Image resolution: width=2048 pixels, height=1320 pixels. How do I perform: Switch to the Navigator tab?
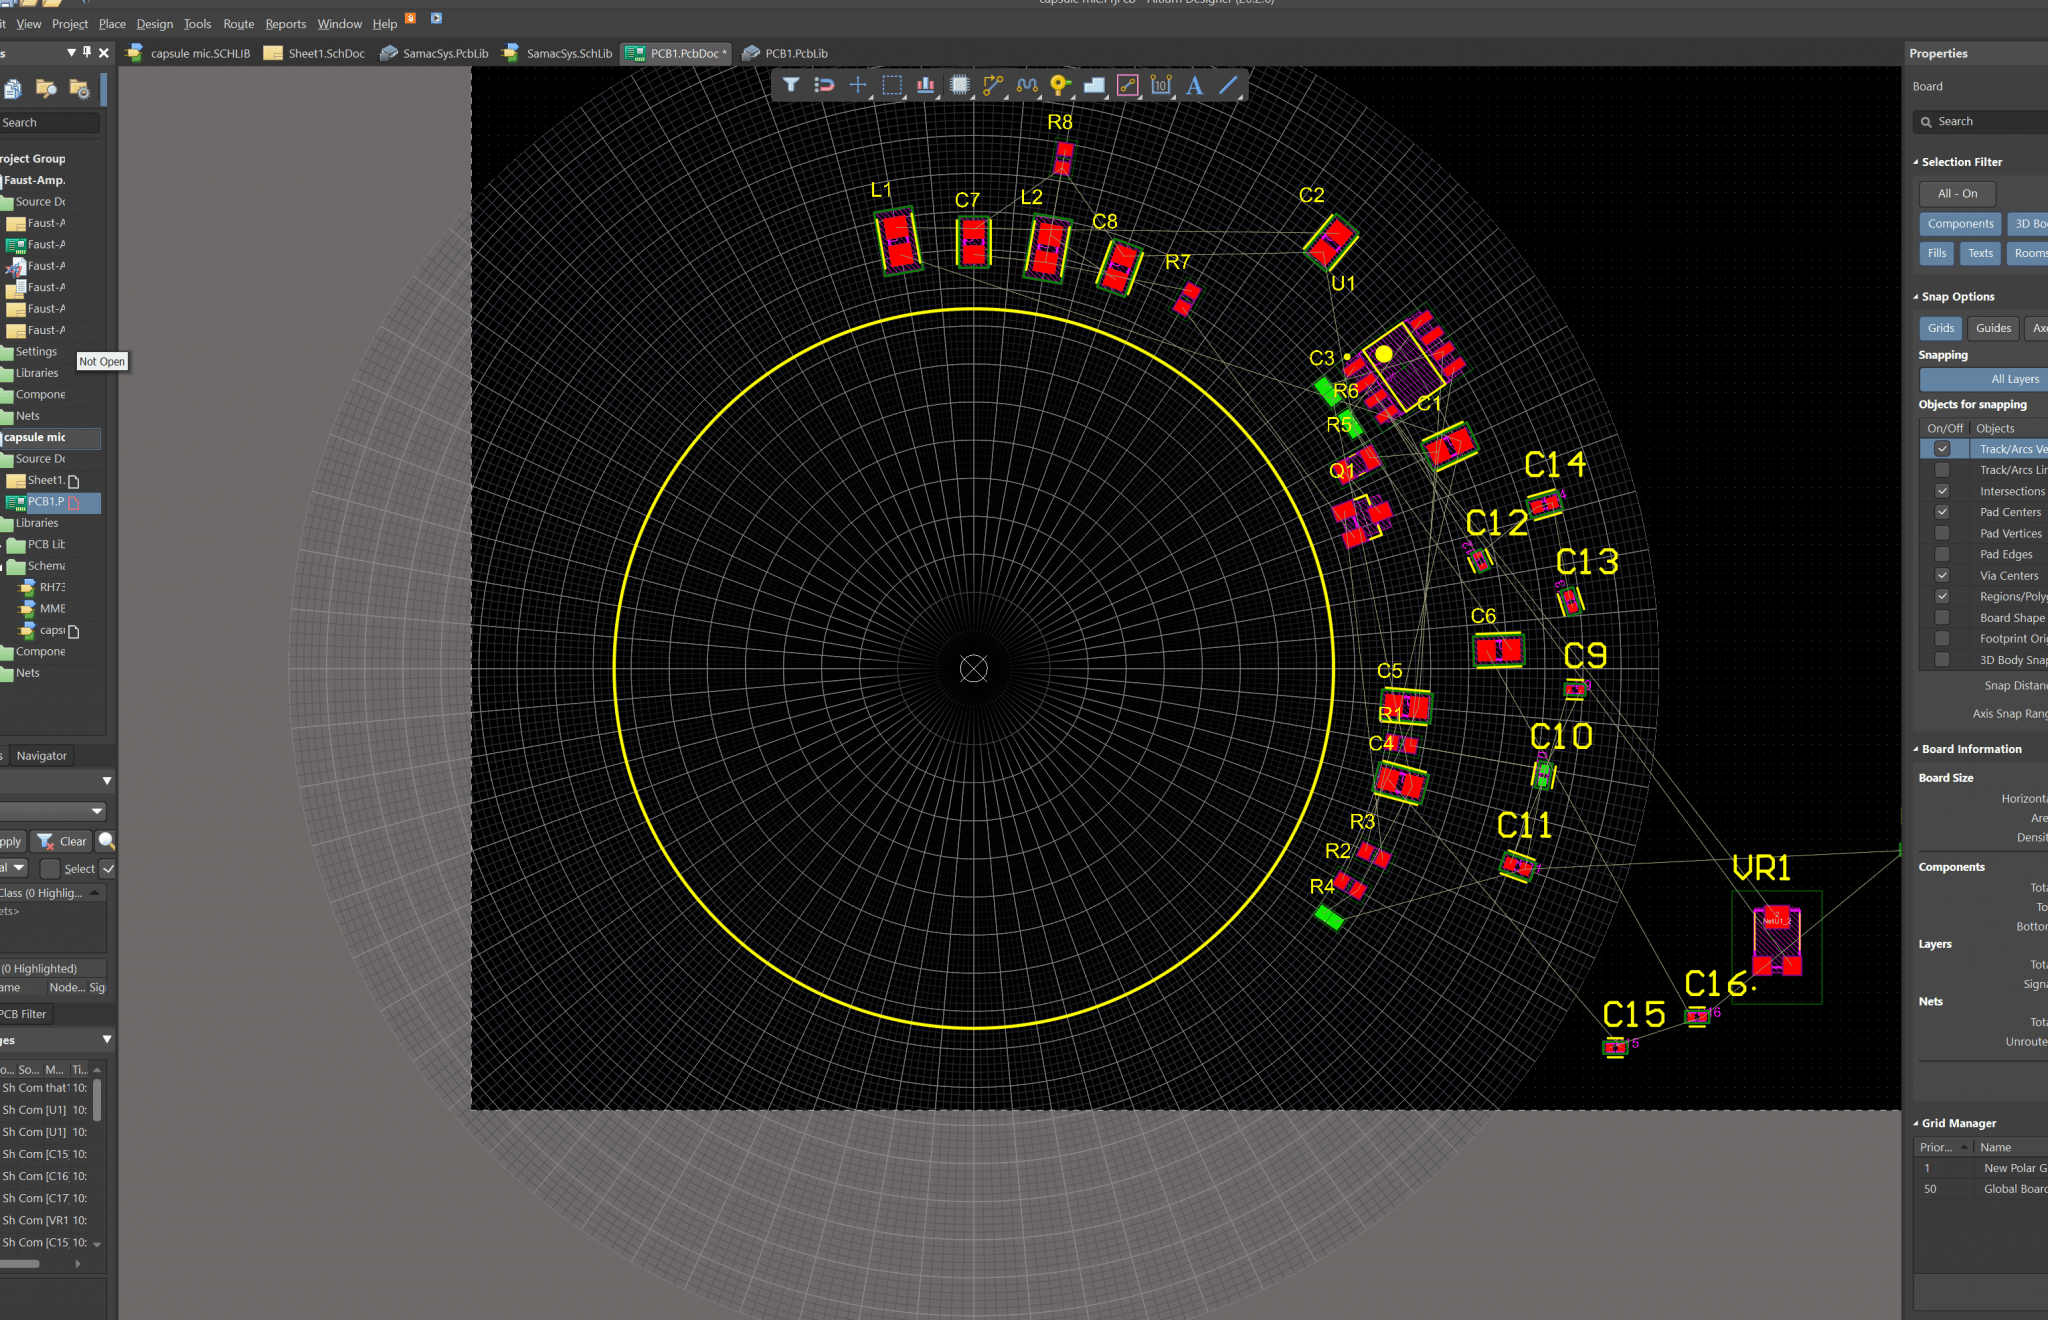(x=41, y=756)
